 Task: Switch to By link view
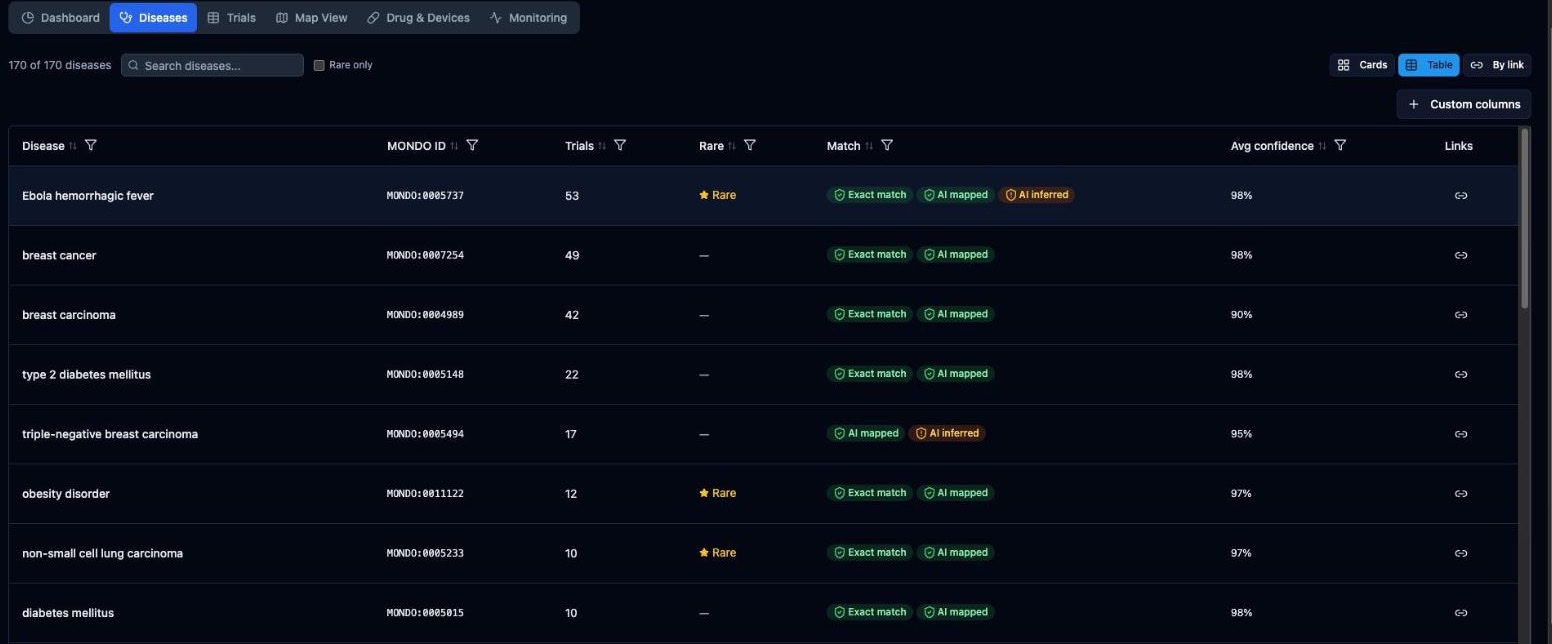(x=1497, y=65)
